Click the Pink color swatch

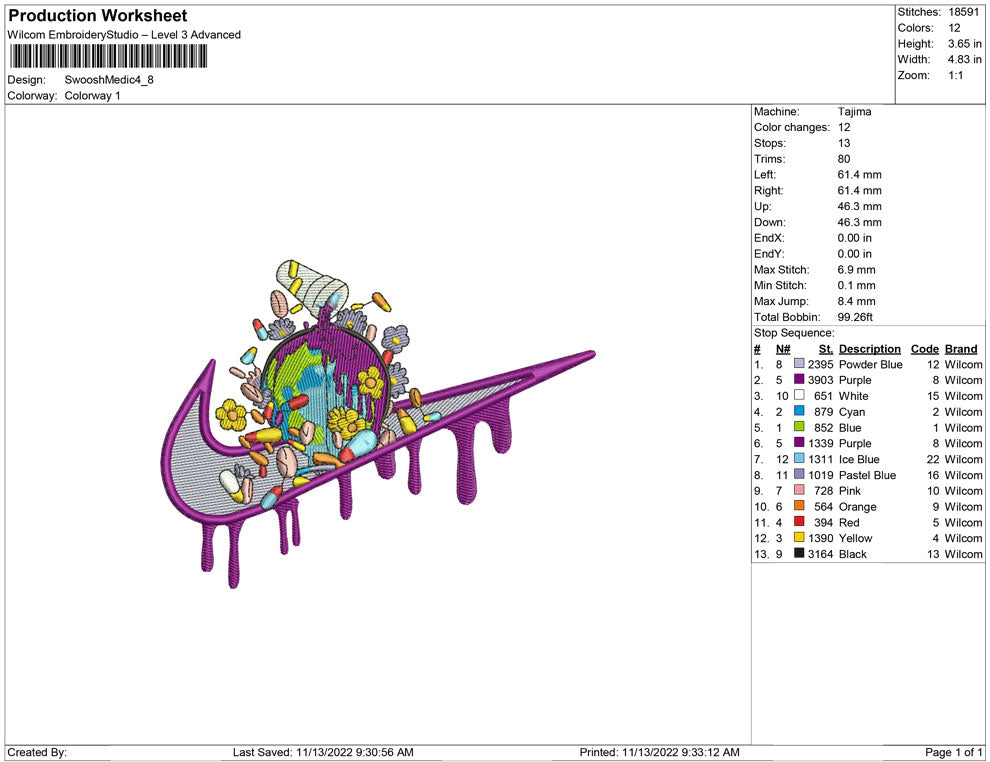[x=799, y=490]
